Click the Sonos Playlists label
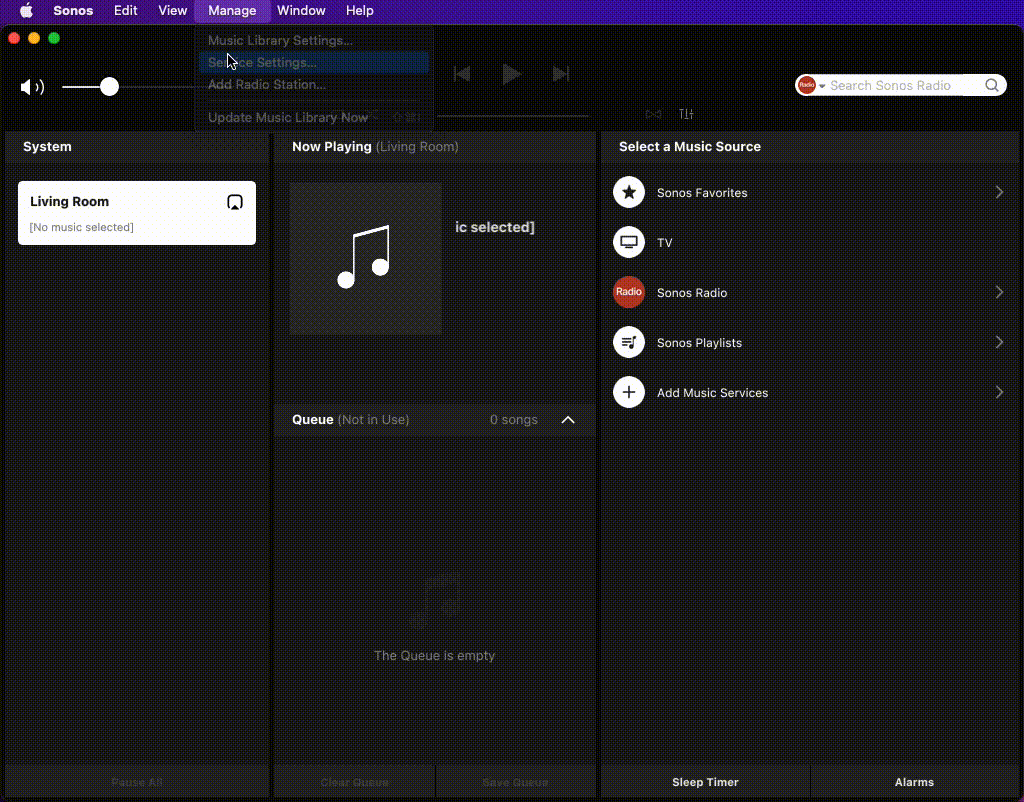Viewport: 1024px width, 802px height. [699, 343]
